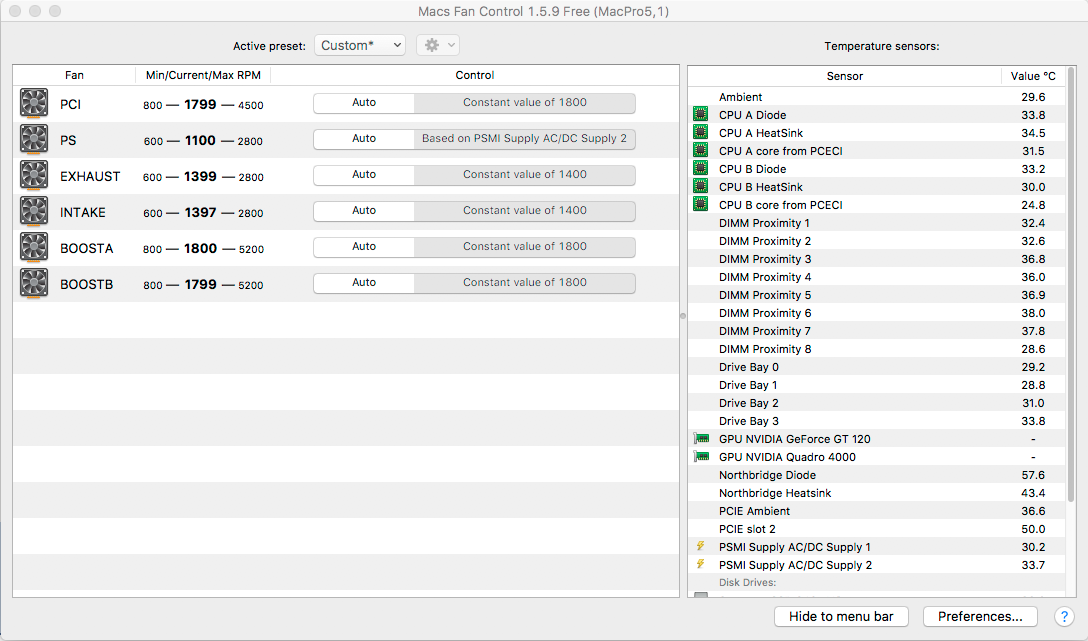
Task: Select the DIMM Proximity 4 row
Action: [876, 277]
